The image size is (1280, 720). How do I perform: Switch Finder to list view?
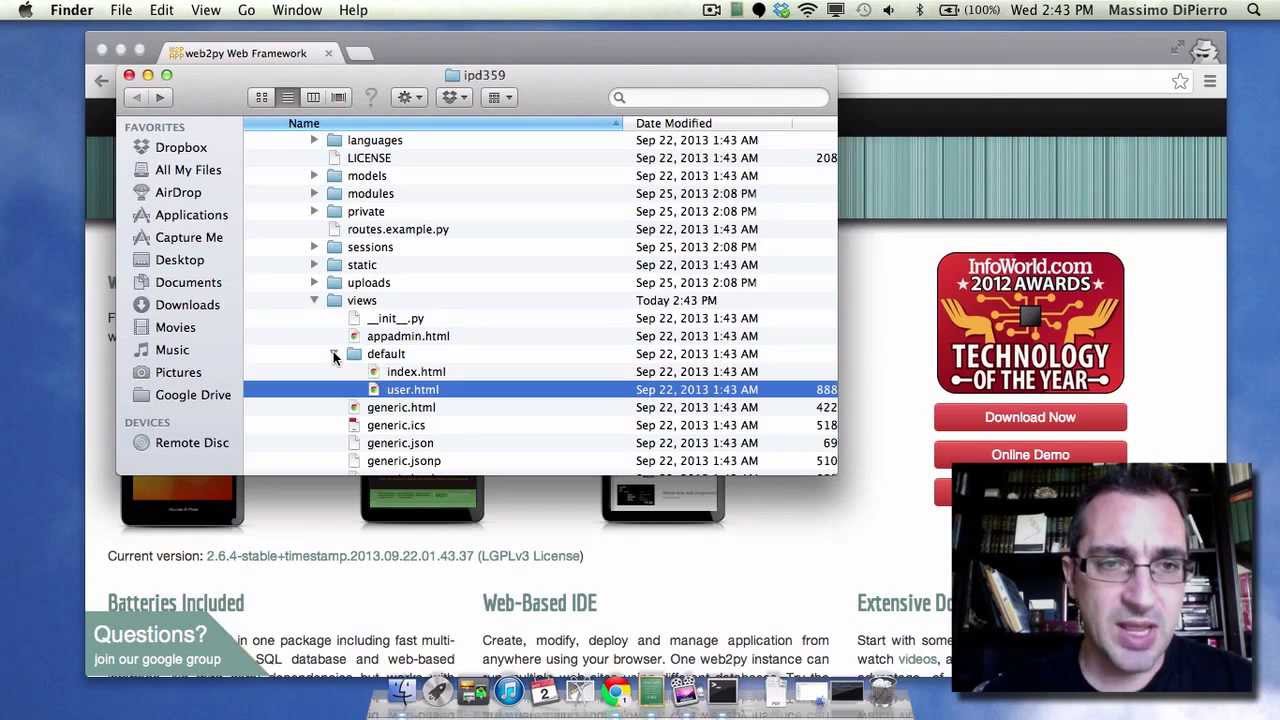tap(287, 97)
